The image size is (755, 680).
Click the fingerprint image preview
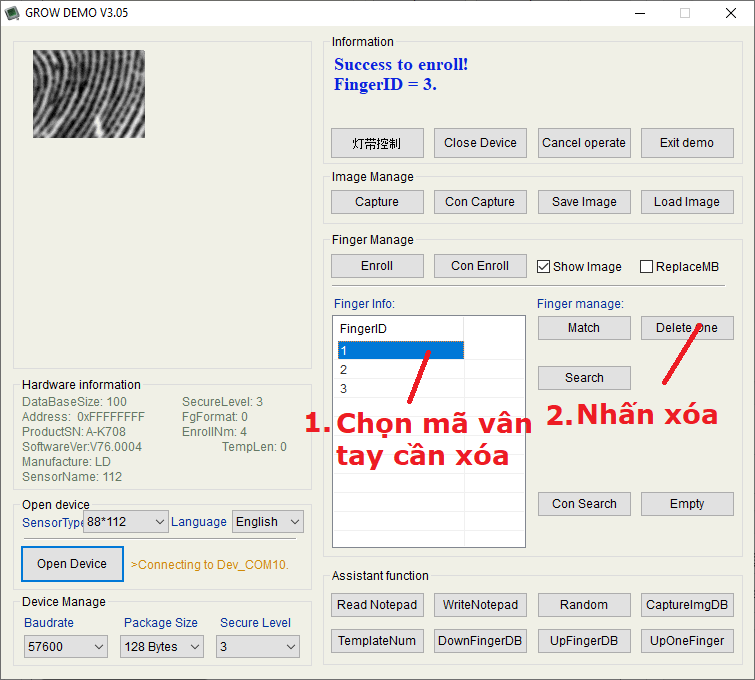click(x=89, y=94)
